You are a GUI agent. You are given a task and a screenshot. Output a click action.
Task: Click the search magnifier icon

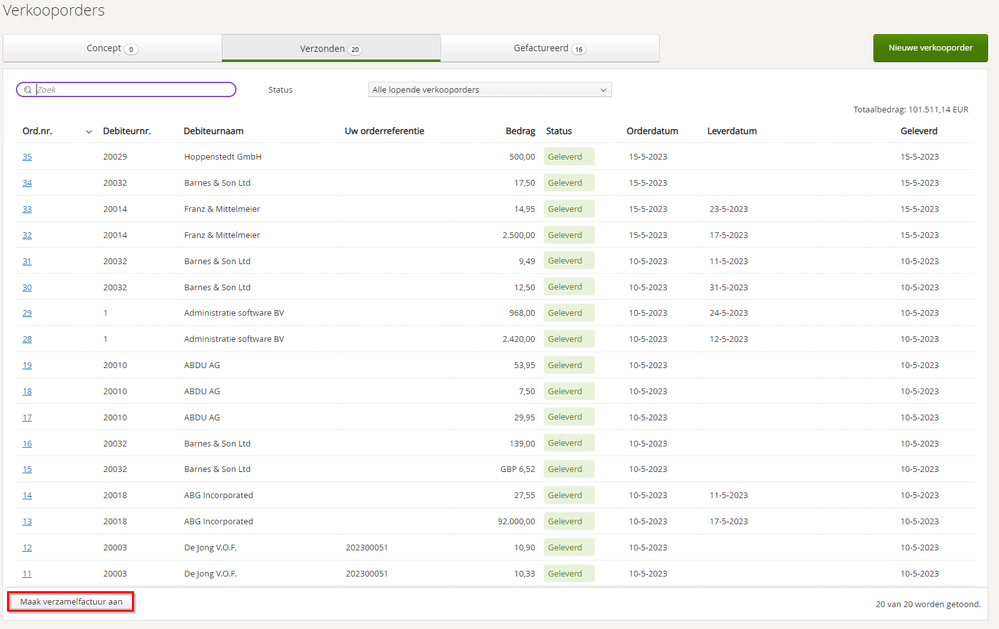[28, 90]
